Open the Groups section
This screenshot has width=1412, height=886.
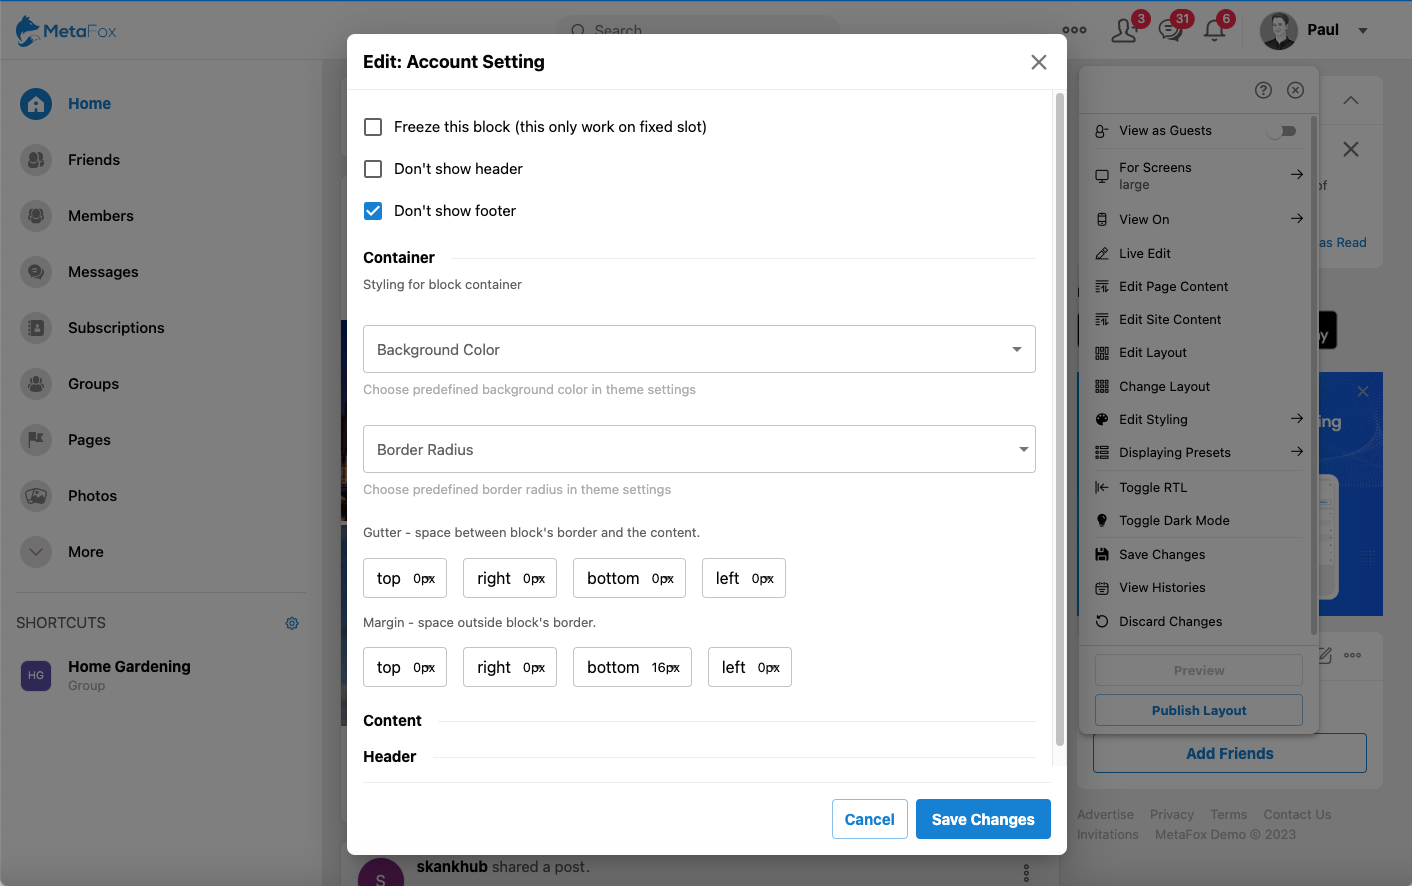(x=93, y=383)
